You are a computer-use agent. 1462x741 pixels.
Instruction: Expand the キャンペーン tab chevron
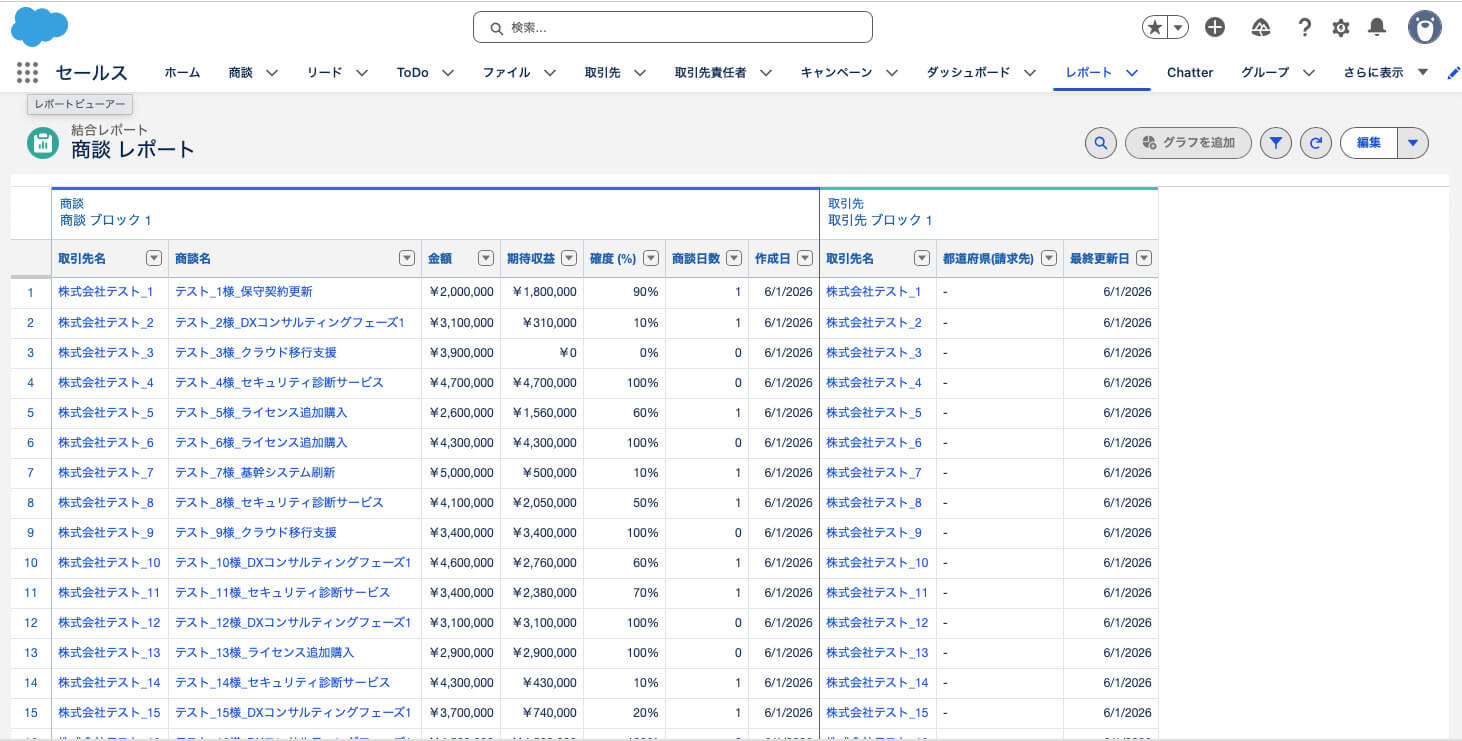click(x=891, y=73)
